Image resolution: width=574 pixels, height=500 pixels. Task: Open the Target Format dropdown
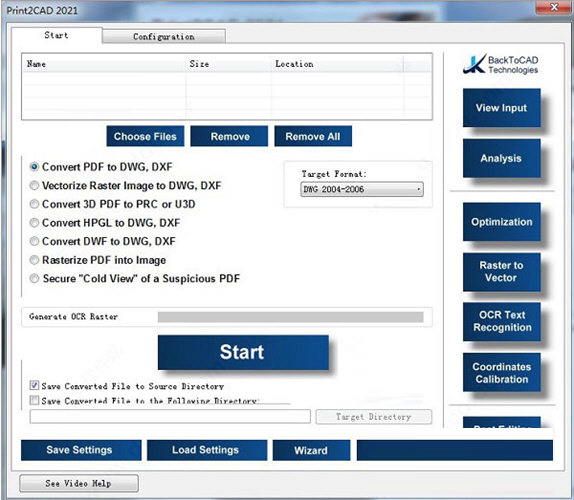click(362, 189)
